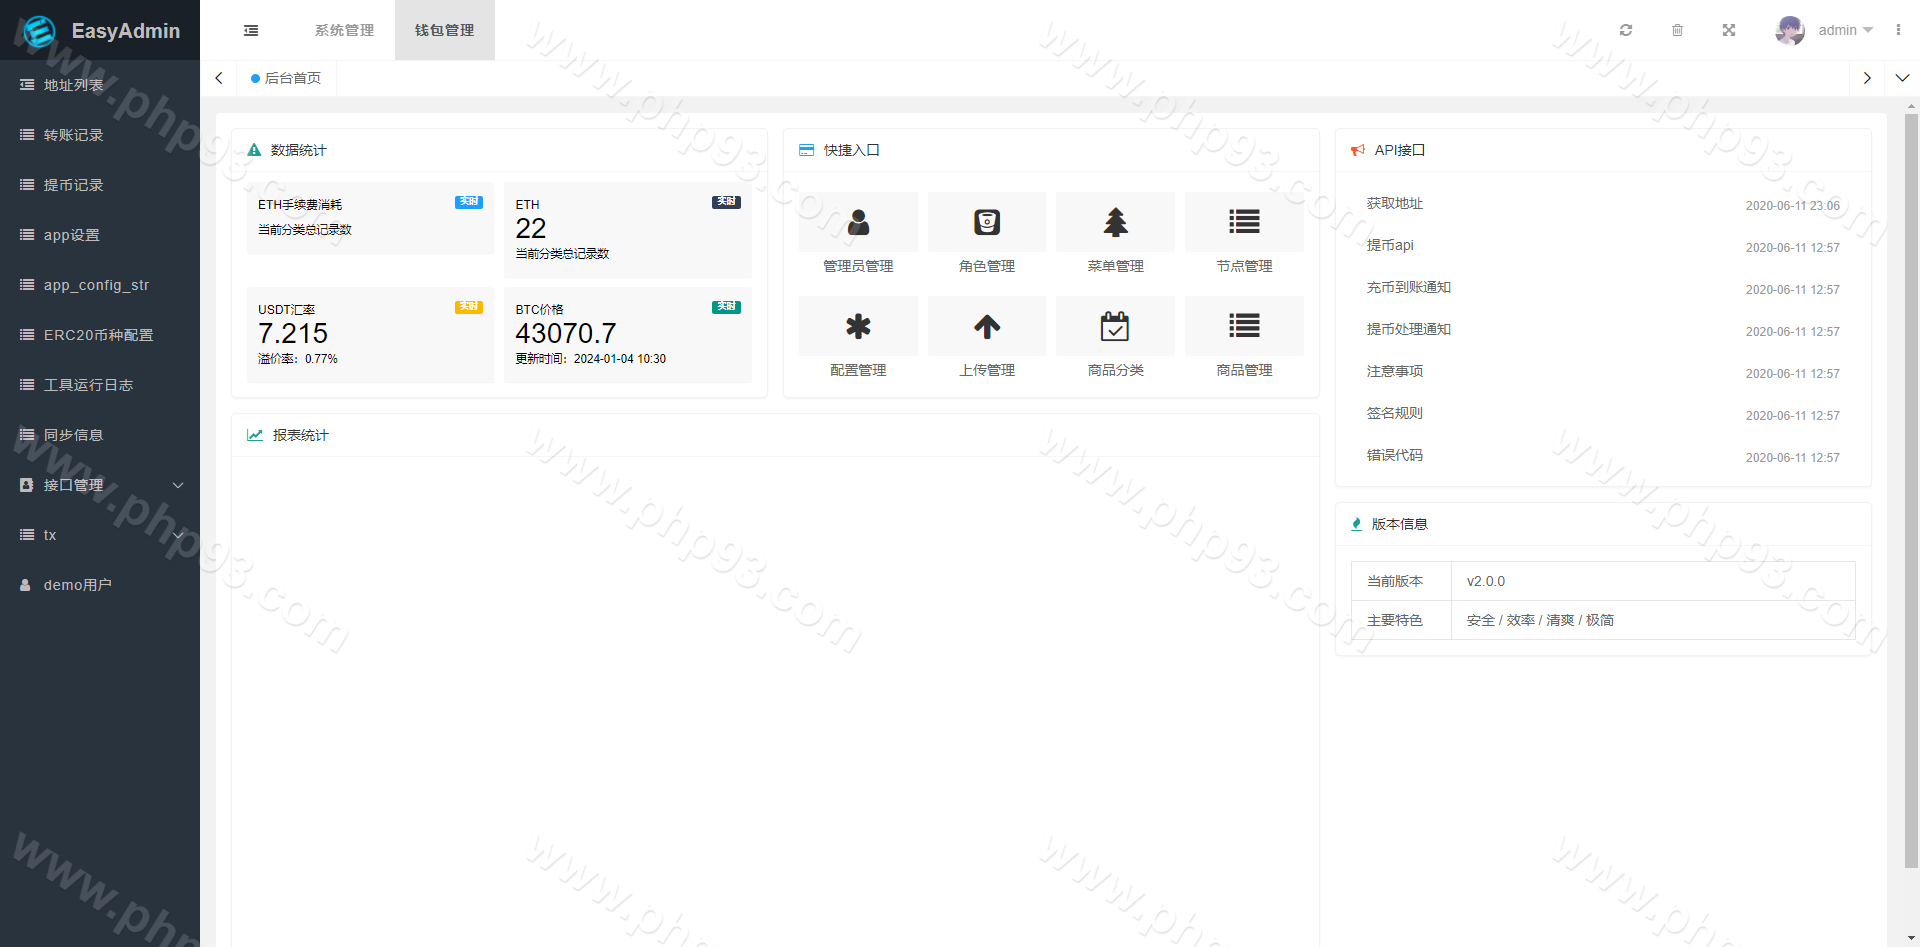Select the 钱包管理 top menu
This screenshot has height=947, width=1920.
[445, 30]
